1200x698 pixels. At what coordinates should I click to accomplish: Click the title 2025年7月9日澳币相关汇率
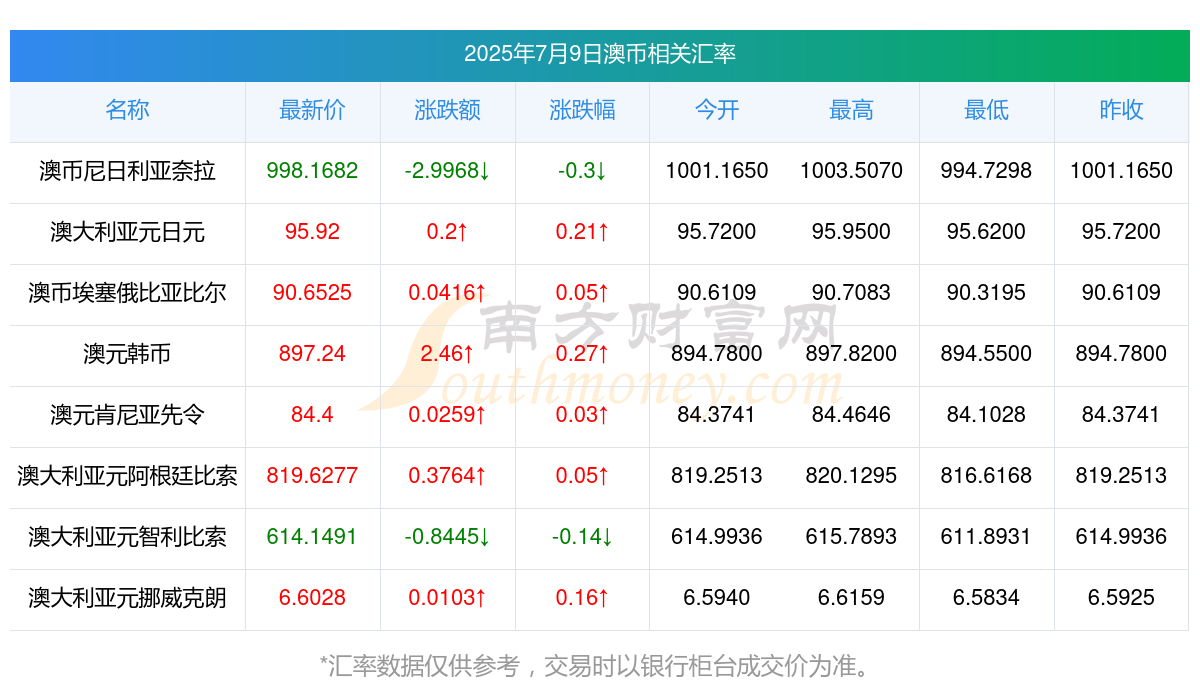pyautogui.click(x=600, y=54)
